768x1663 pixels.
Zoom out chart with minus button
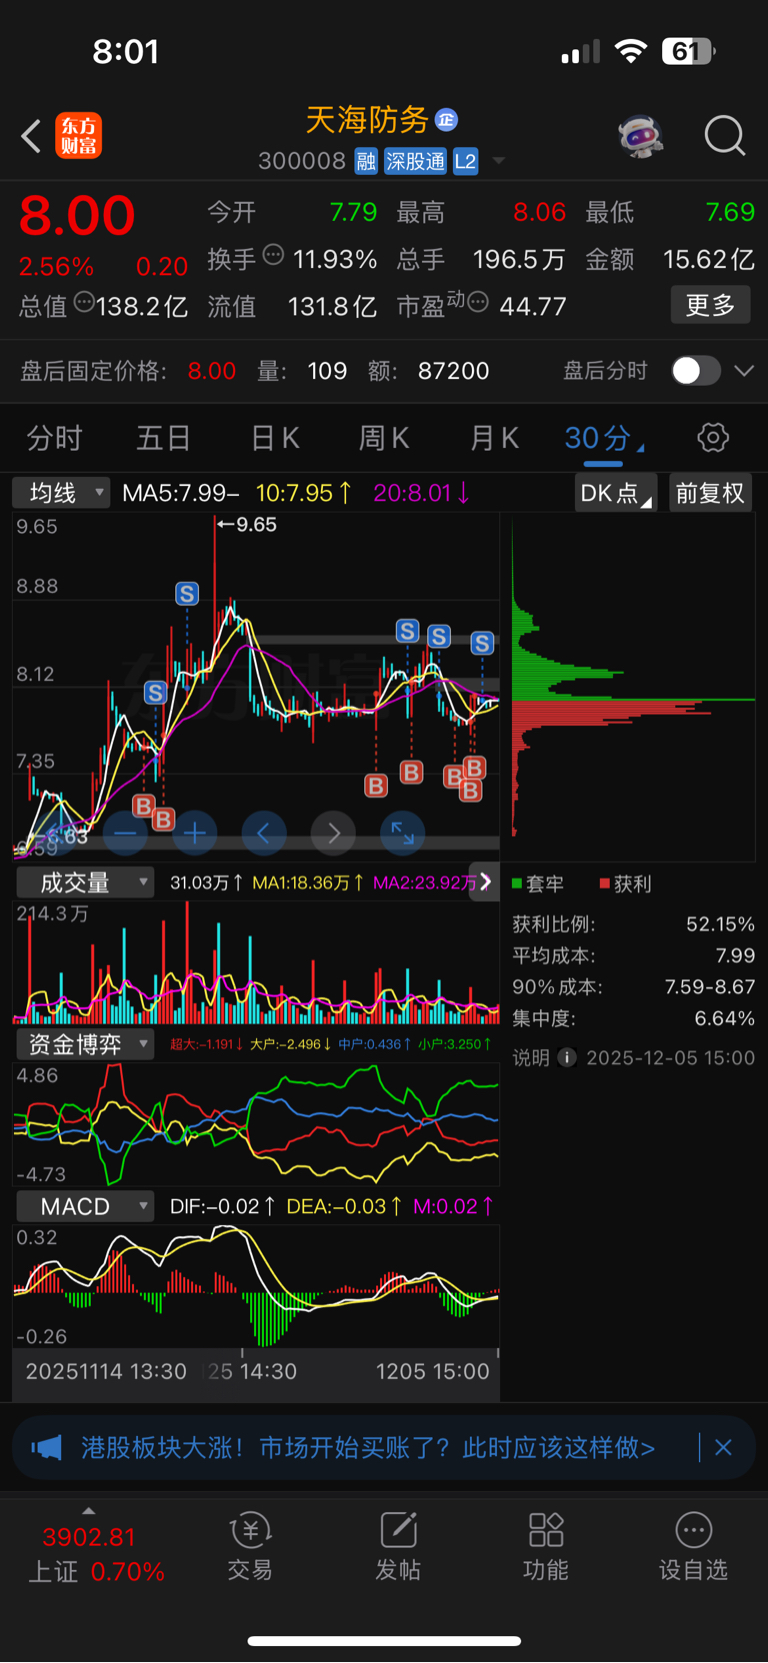(125, 832)
